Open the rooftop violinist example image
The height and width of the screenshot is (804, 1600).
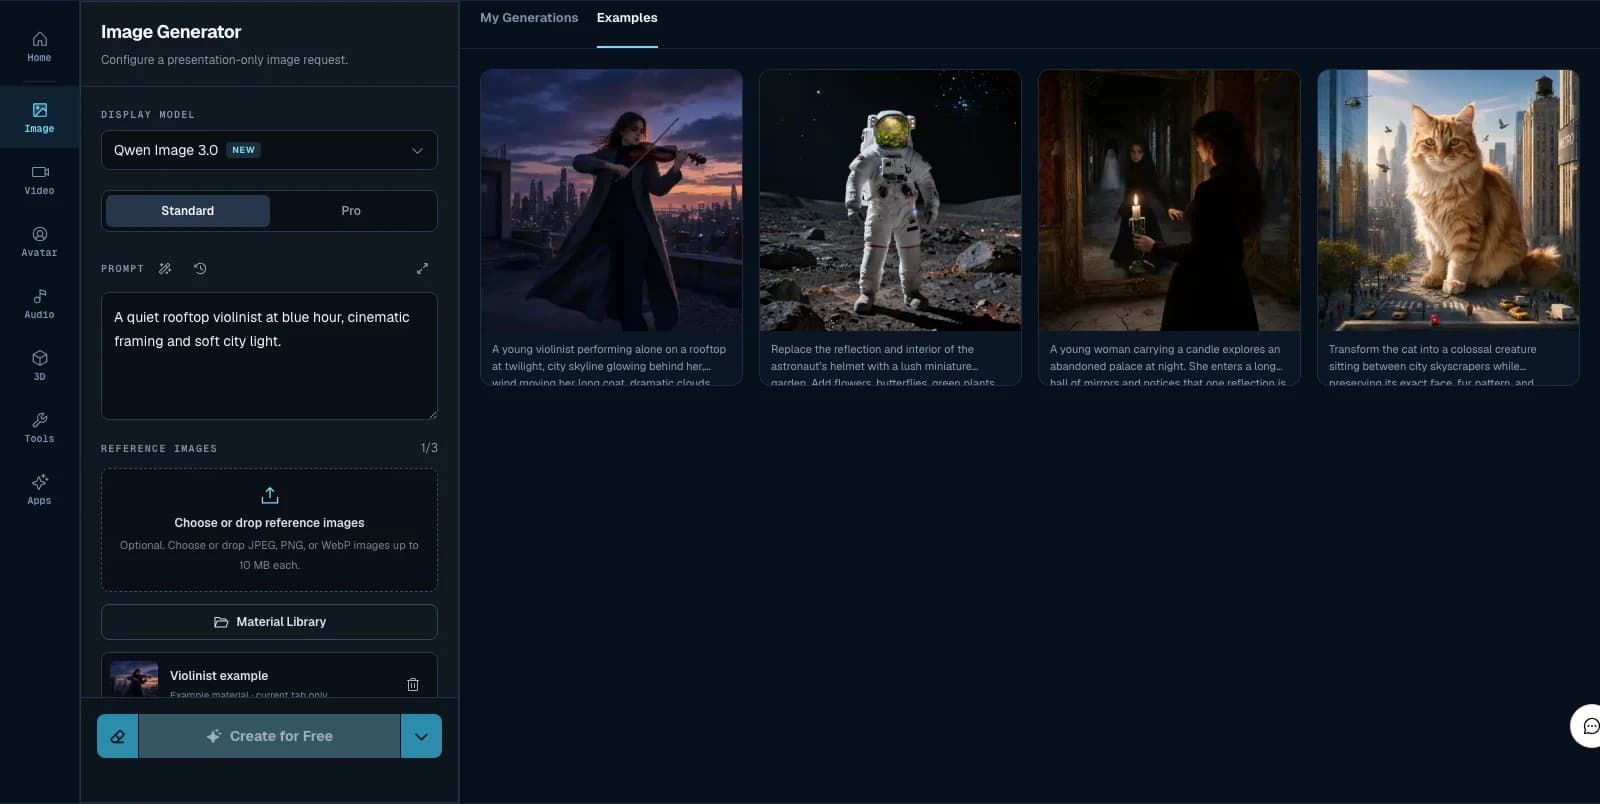(x=611, y=200)
